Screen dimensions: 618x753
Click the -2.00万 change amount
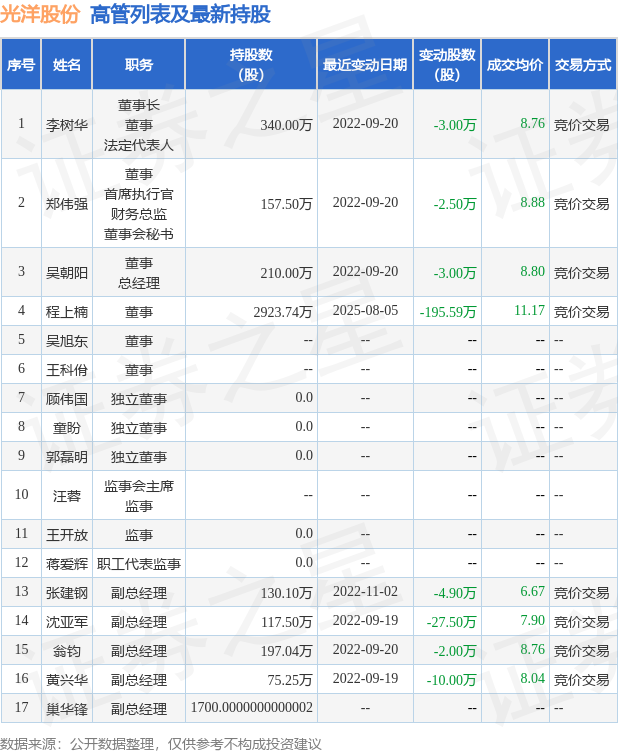(455, 651)
